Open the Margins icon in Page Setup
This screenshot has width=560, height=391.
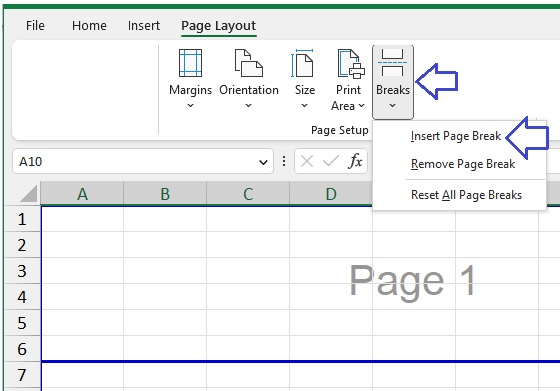(x=190, y=63)
